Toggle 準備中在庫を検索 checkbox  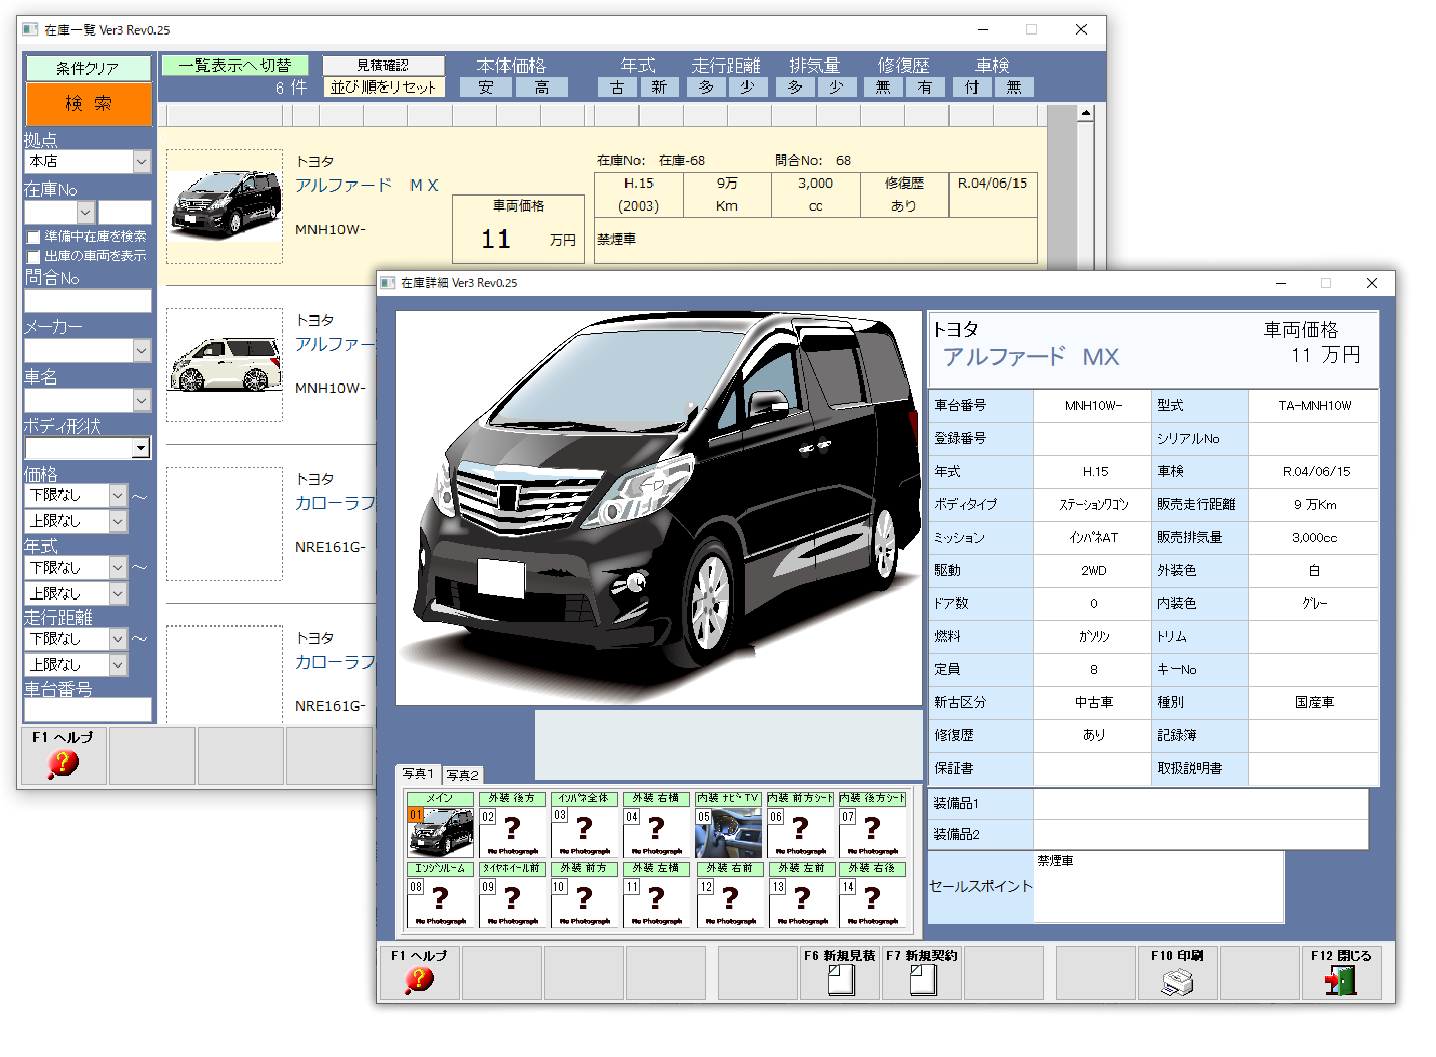tap(33, 237)
